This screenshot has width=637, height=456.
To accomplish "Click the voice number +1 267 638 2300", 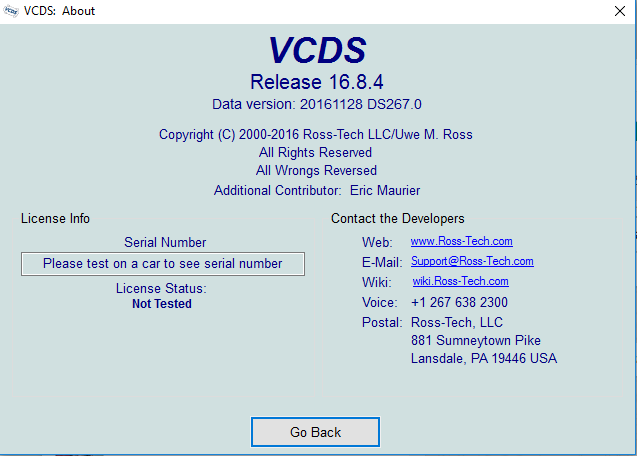I will [x=459, y=302].
